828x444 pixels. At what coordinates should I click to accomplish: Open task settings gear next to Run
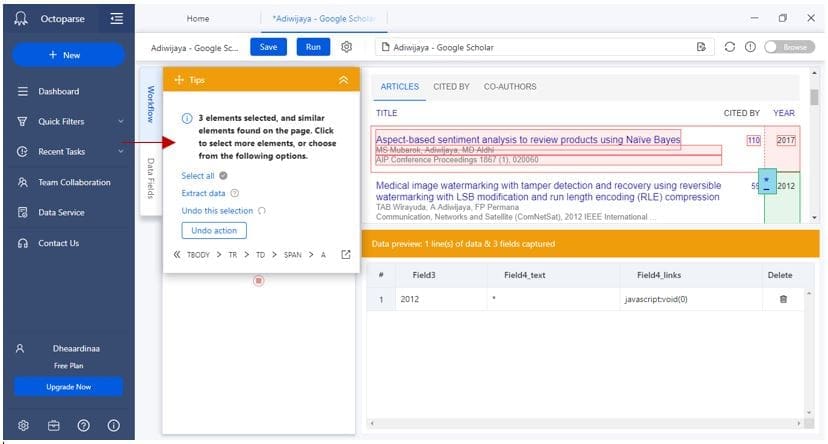[x=346, y=47]
